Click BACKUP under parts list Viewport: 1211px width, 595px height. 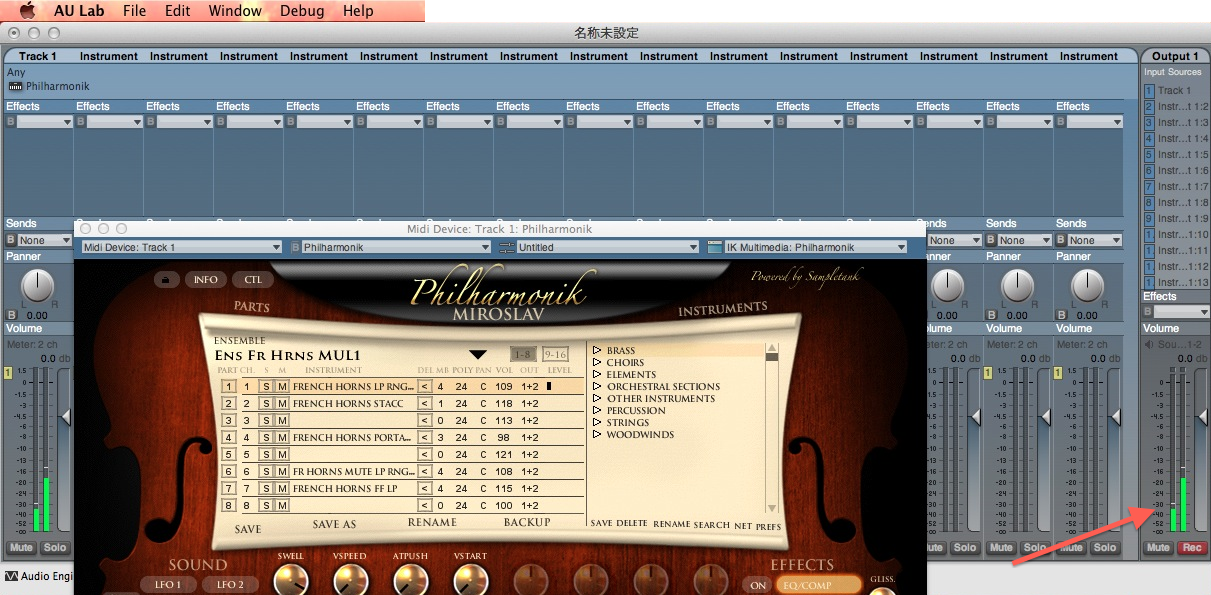527,523
